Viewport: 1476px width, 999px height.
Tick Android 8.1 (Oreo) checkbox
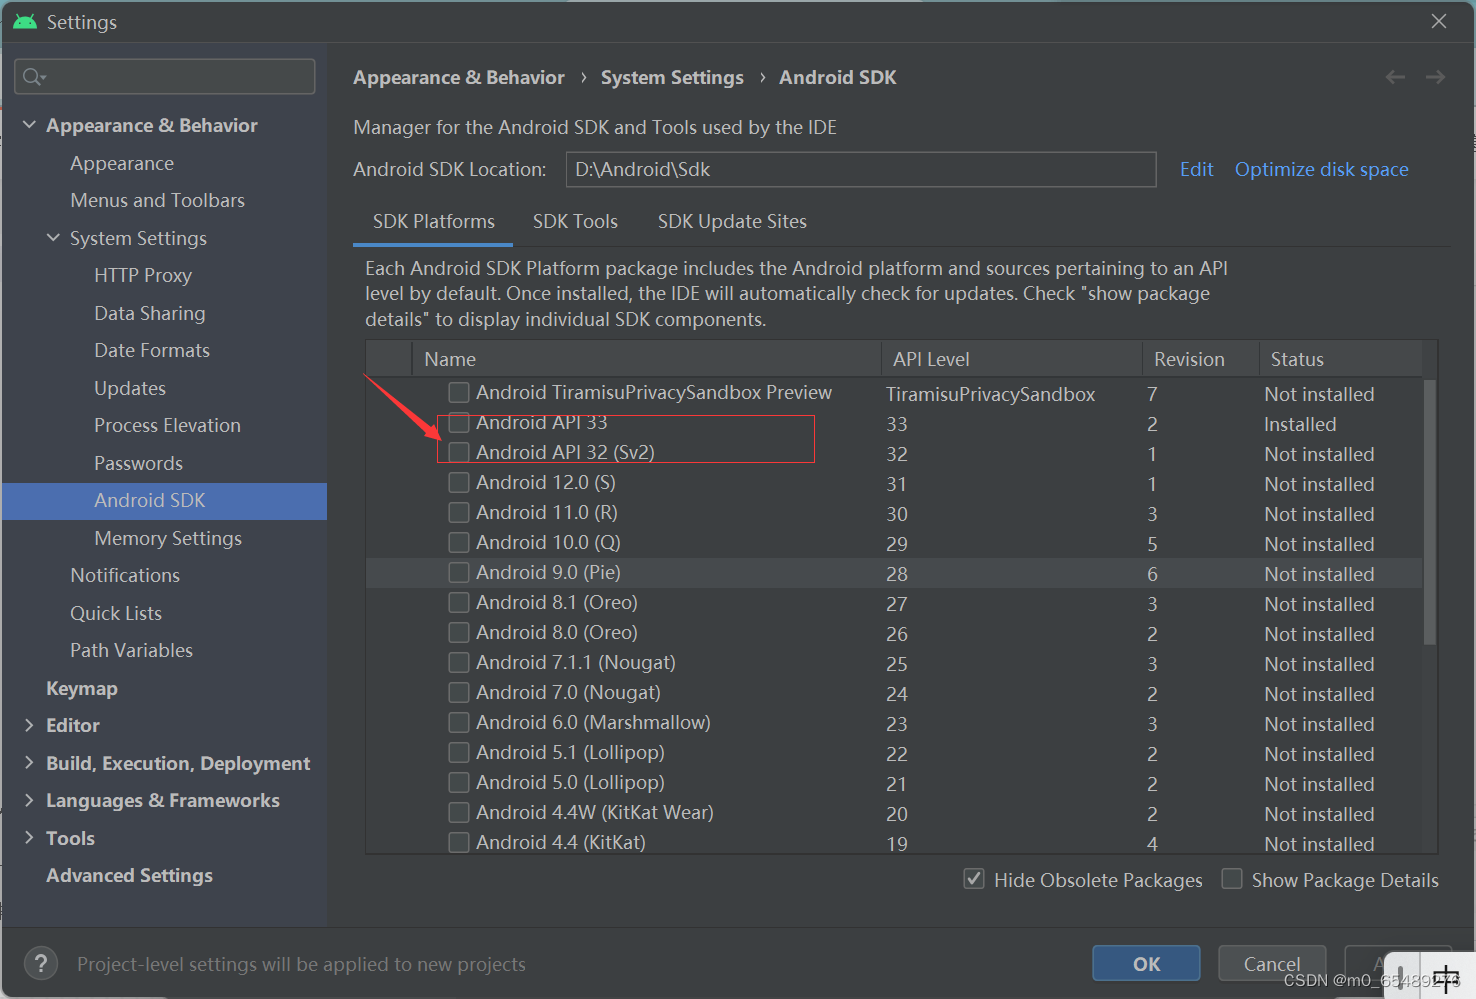459,602
